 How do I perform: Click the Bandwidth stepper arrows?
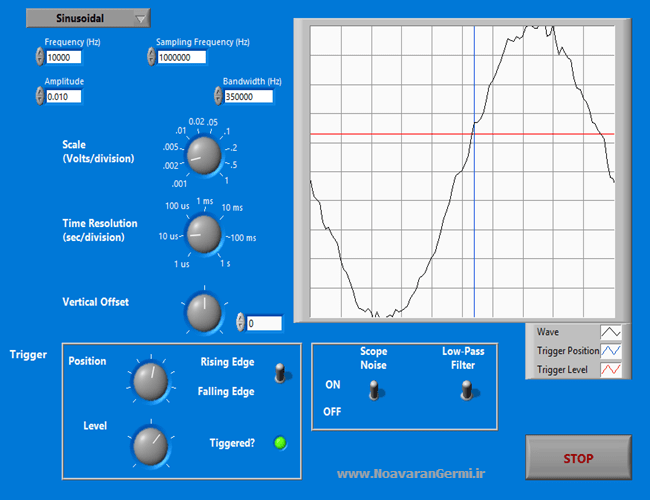[218, 96]
